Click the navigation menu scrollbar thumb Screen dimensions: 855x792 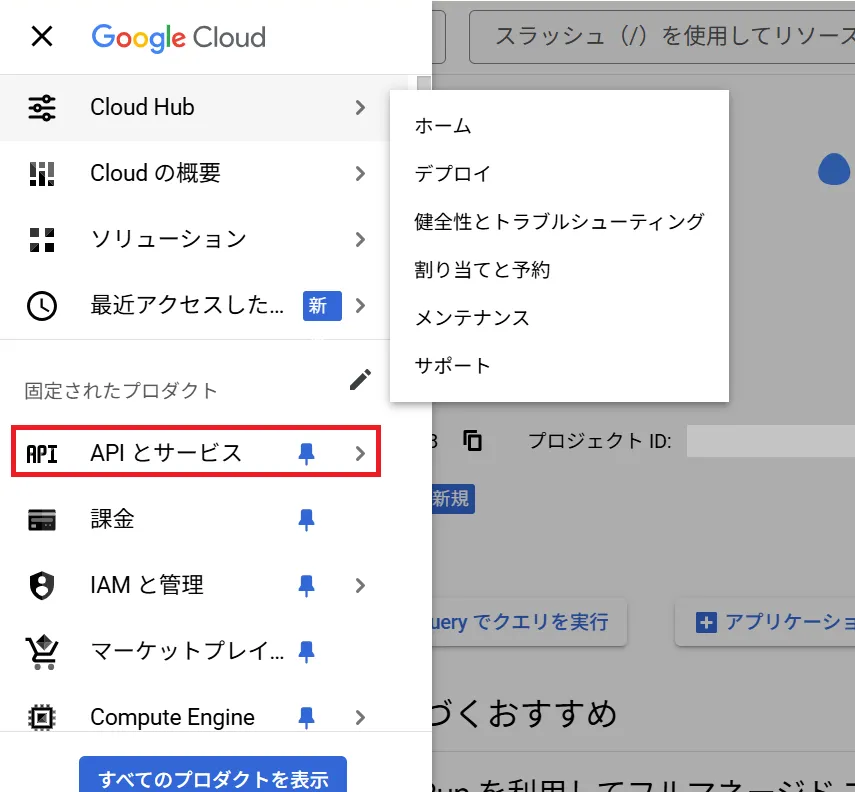pos(424,83)
